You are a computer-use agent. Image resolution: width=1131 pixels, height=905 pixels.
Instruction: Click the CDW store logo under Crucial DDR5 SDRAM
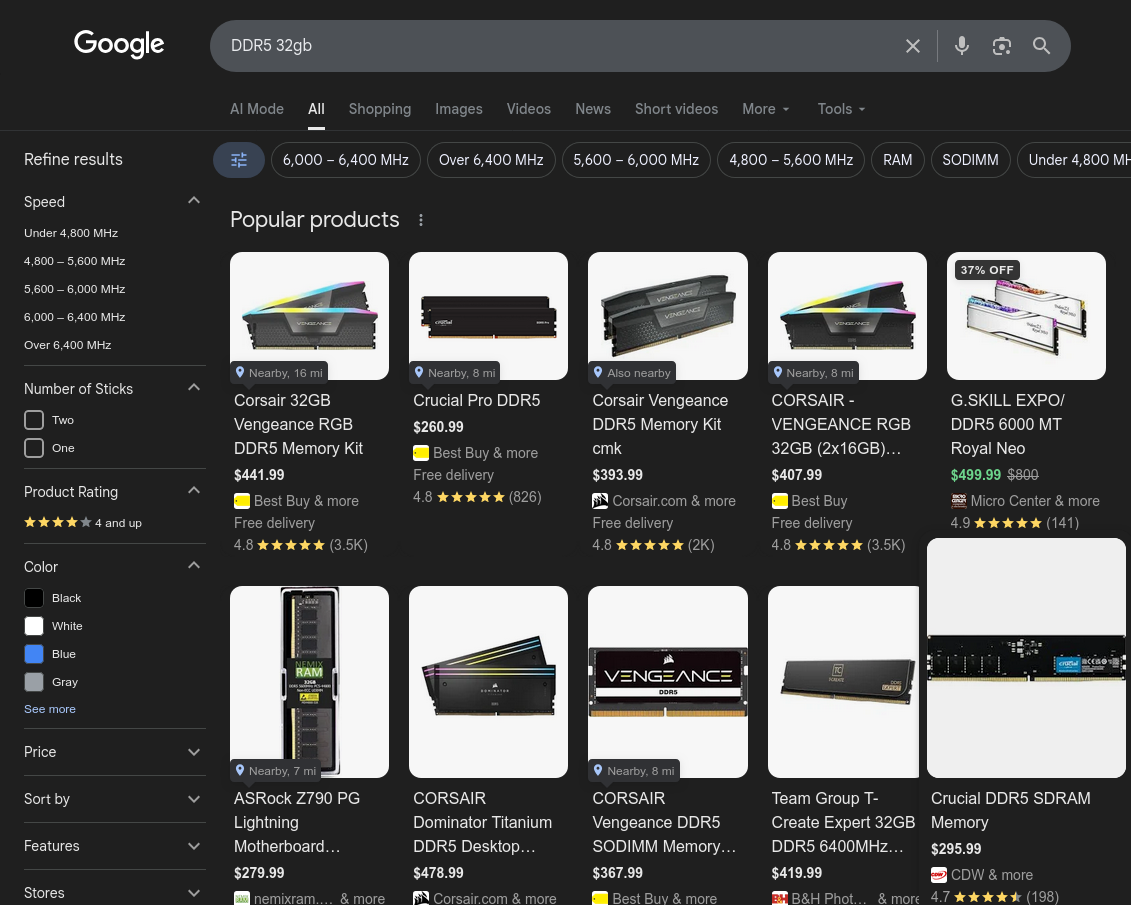coord(938,875)
